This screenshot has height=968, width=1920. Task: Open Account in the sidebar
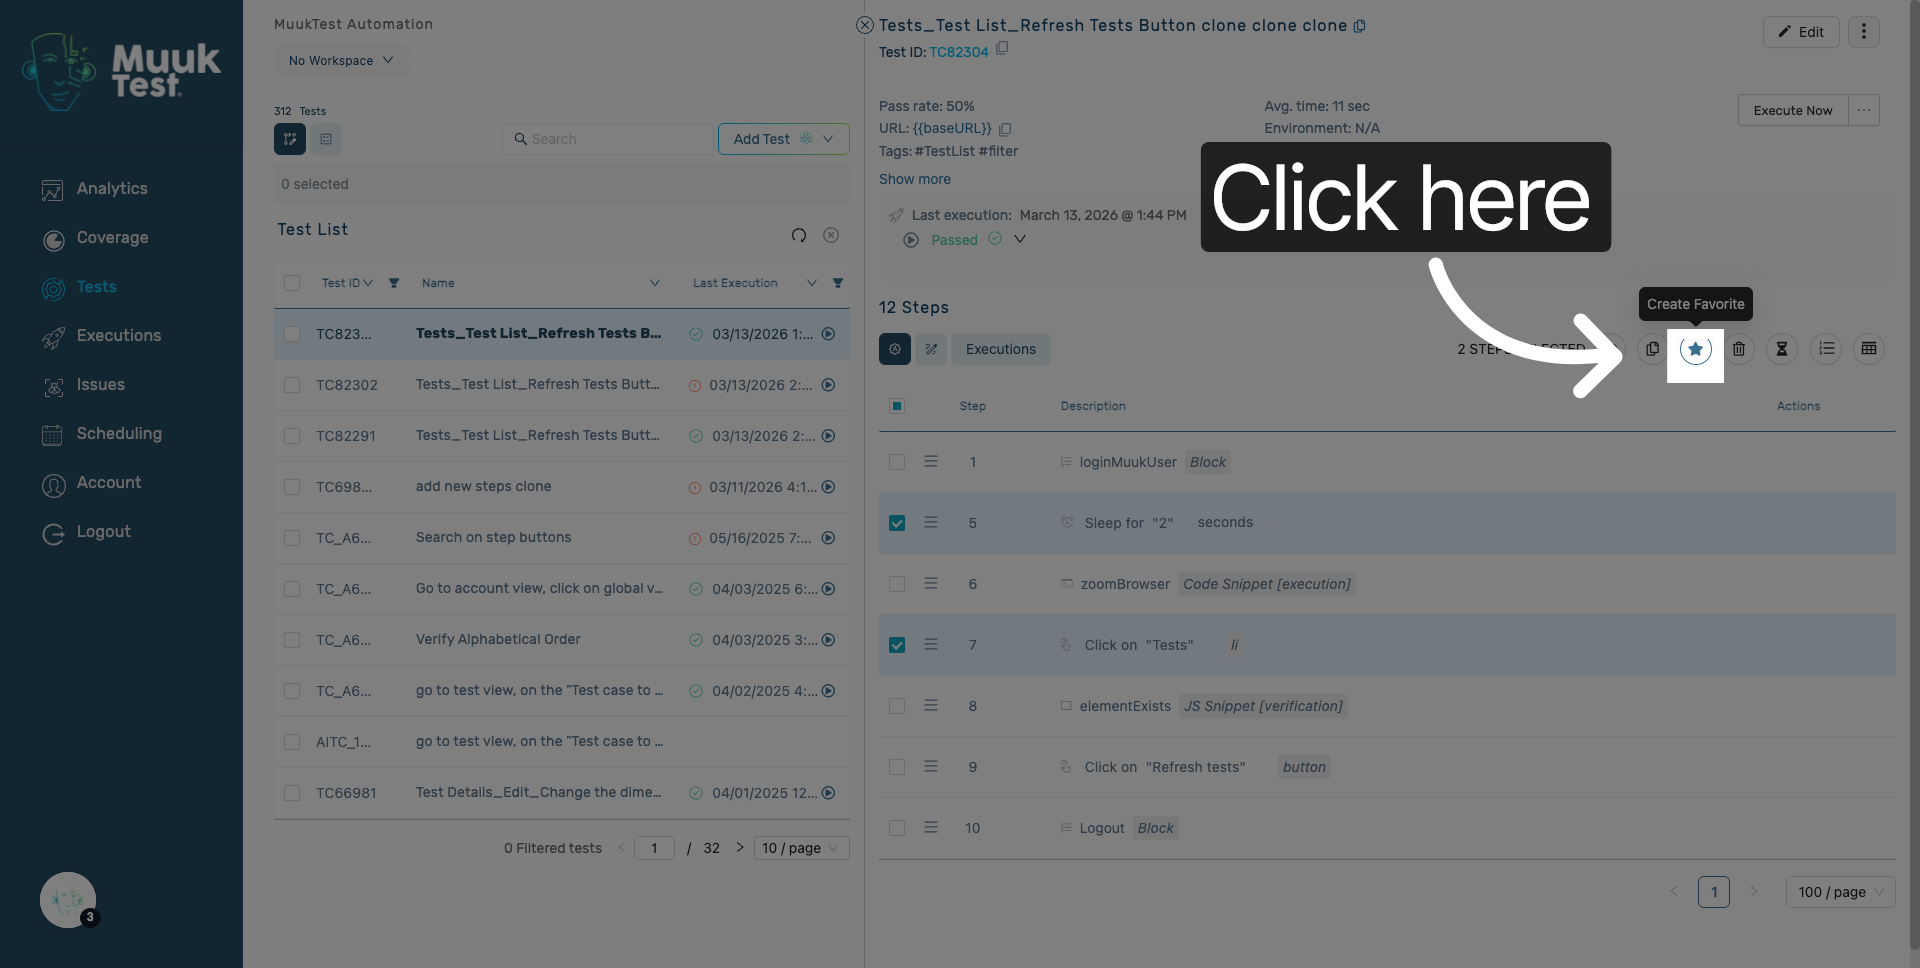108,483
